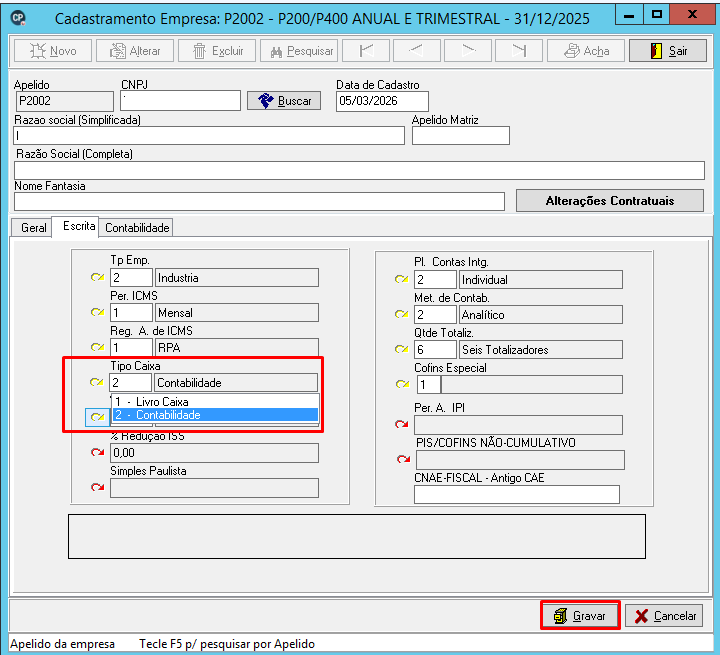Click 'Analítico' description box
Image resolution: width=720 pixels, height=655 pixels.
click(x=541, y=315)
